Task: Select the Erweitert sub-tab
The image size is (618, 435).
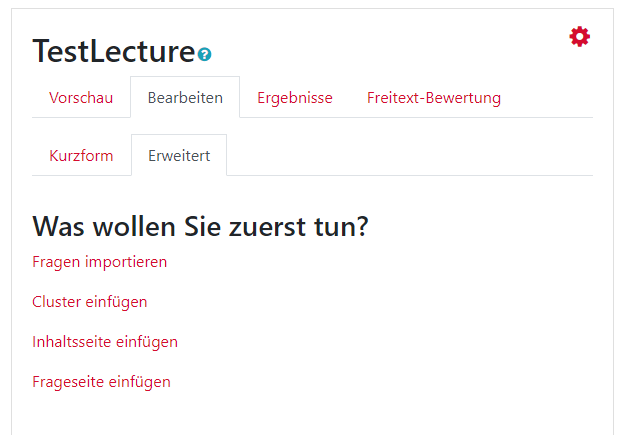Action: pos(179,156)
